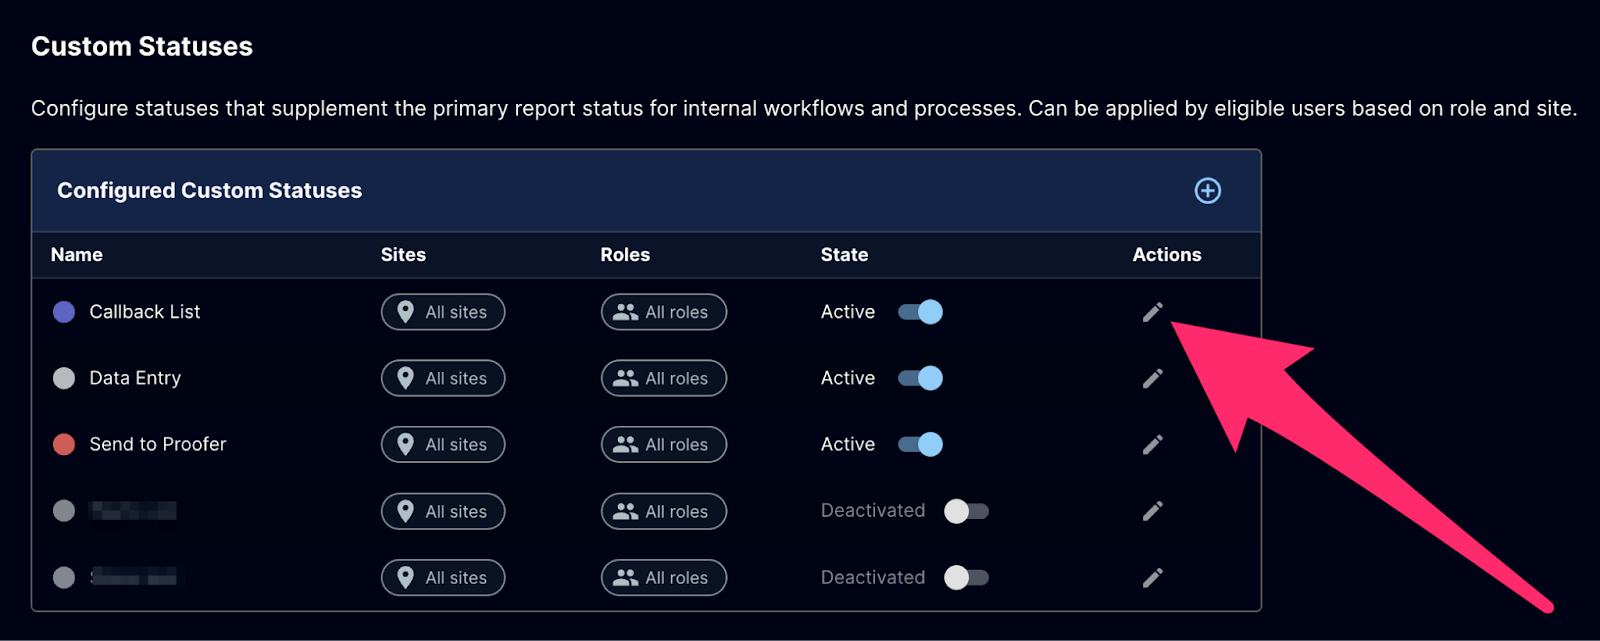Select the Callback List name text
The height and width of the screenshot is (641, 1600).
pos(145,312)
